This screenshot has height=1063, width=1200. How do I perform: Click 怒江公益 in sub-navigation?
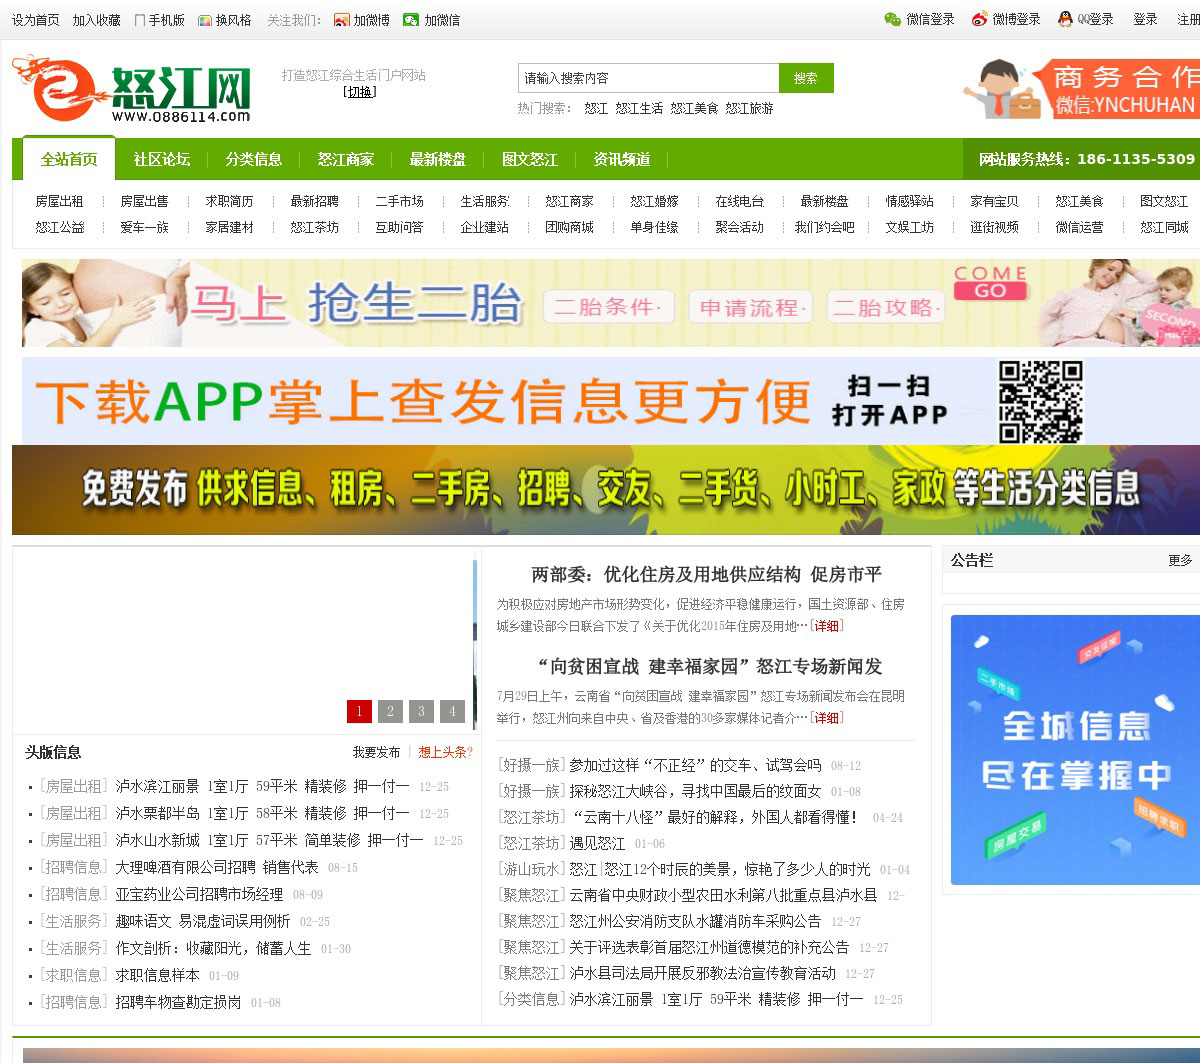(60, 227)
